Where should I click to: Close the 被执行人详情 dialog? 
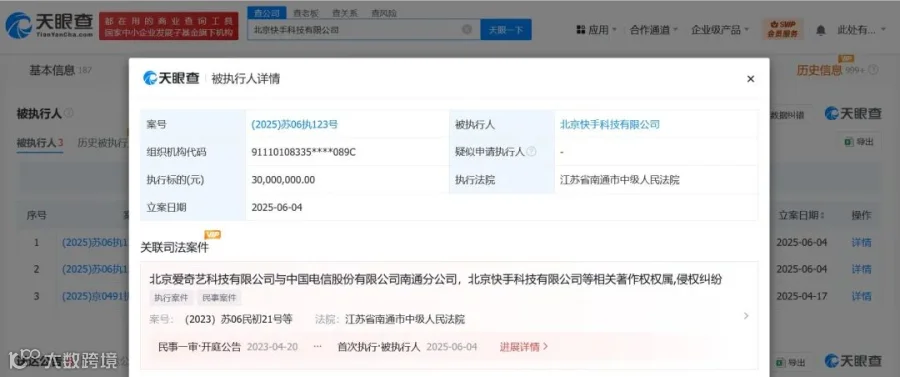point(750,79)
